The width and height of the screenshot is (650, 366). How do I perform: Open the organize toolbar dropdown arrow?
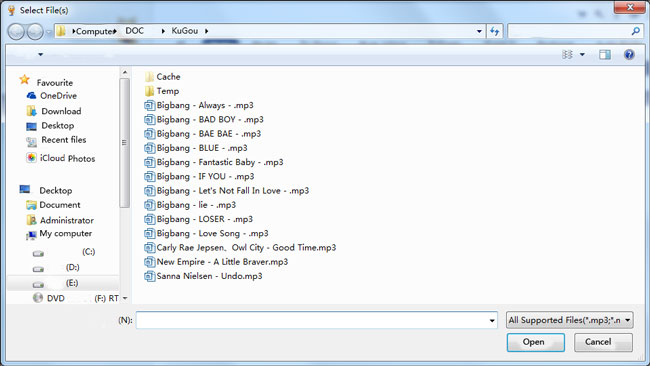click(41, 54)
